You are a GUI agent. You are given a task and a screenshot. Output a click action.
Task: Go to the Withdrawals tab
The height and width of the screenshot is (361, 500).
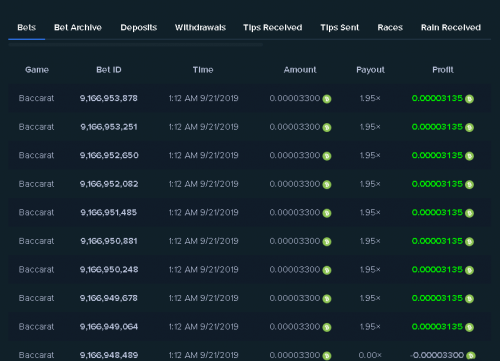(200, 27)
